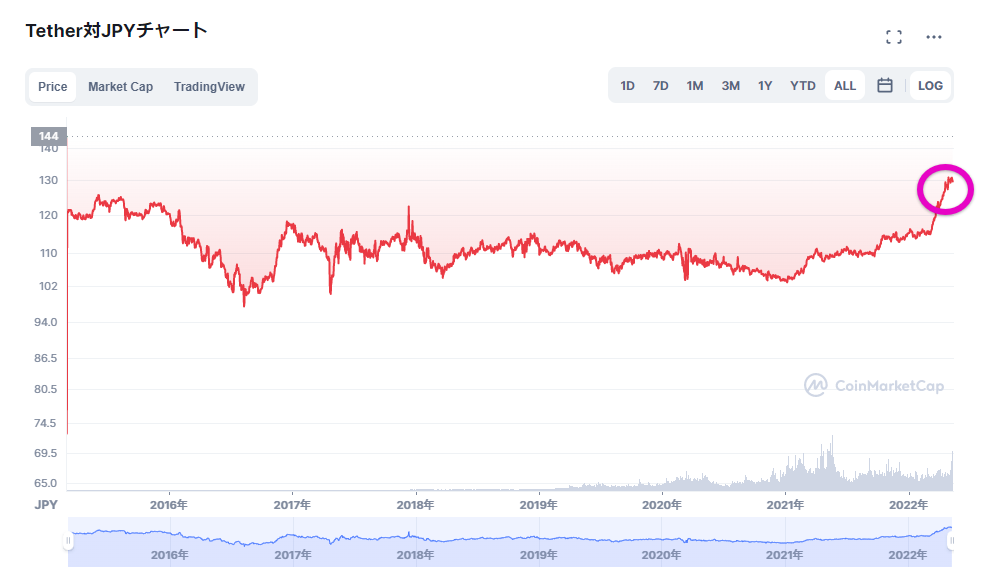
Task: Click the 2017年 label on the chart axis
Action: pyautogui.click(x=292, y=505)
